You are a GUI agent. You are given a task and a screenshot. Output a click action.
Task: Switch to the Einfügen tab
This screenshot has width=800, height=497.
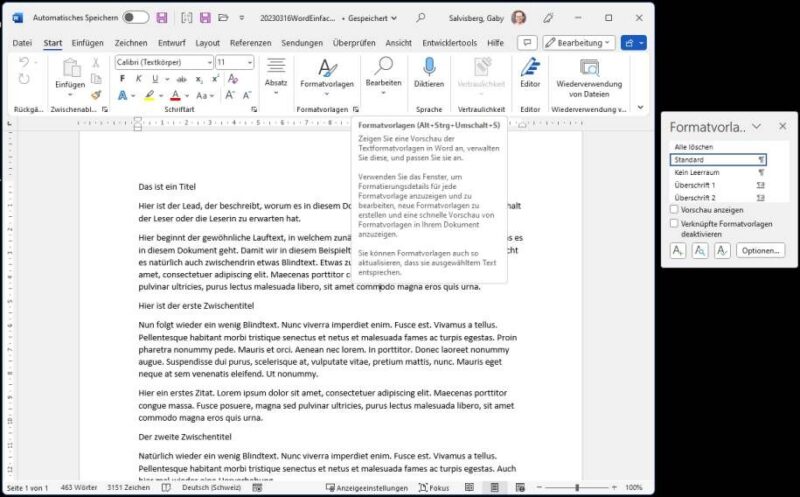pos(88,43)
